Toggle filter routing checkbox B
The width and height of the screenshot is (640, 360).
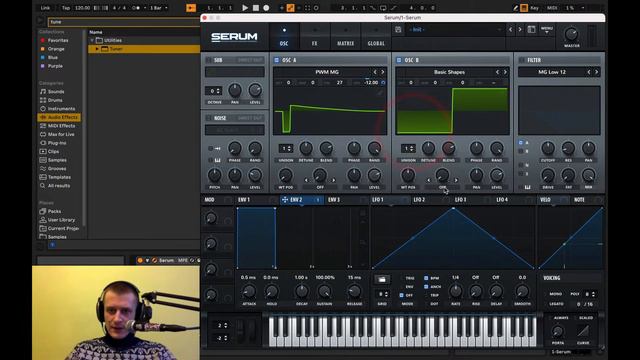click(x=520, y=151)
